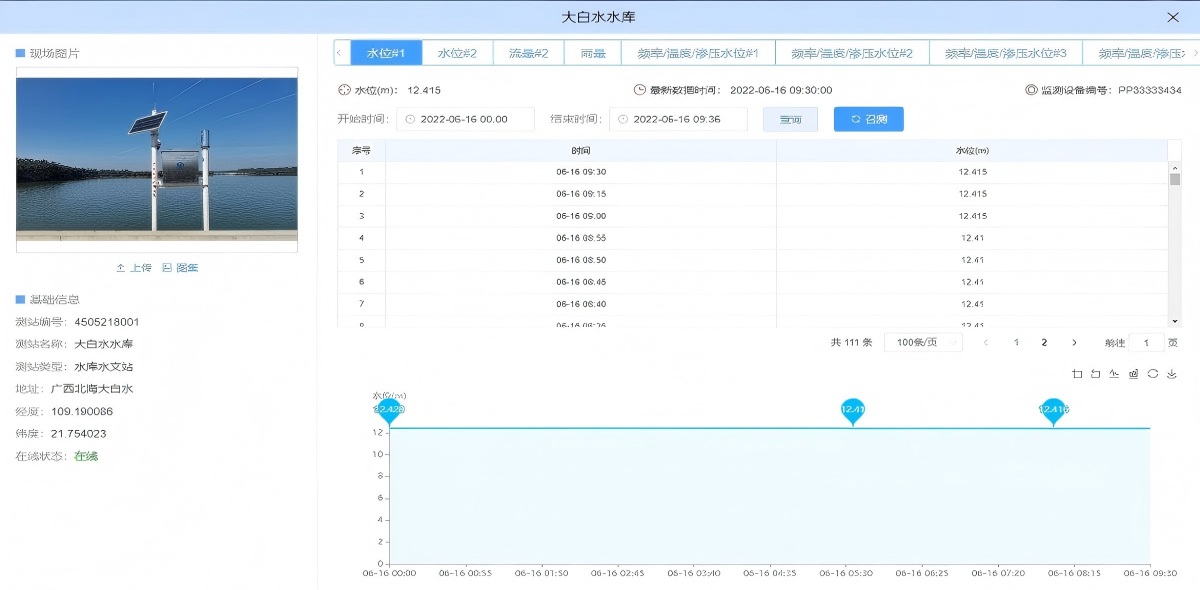This screenshot has height=590, width=1200.
Task: Click the chart area zoom icon
Action: tap(1077, 374)
